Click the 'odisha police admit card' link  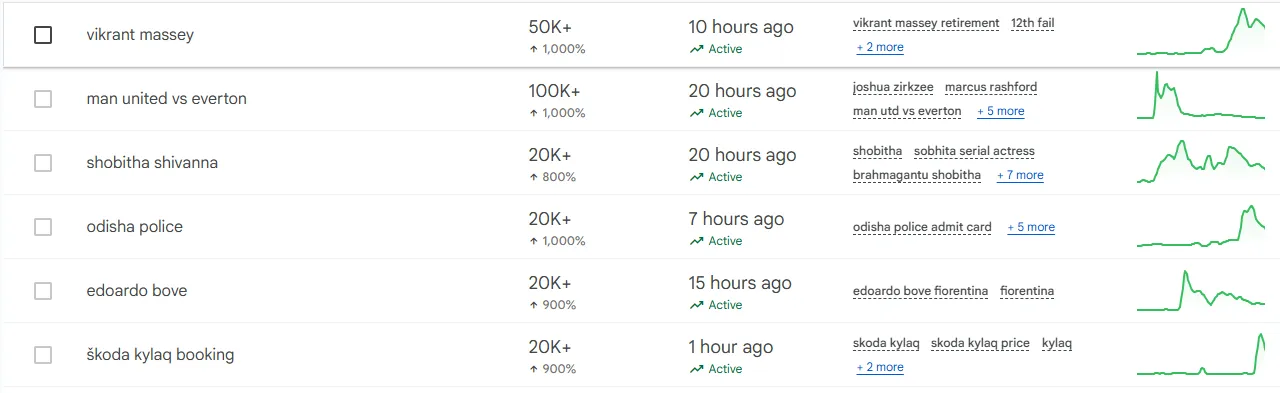(x=922, y=227)
